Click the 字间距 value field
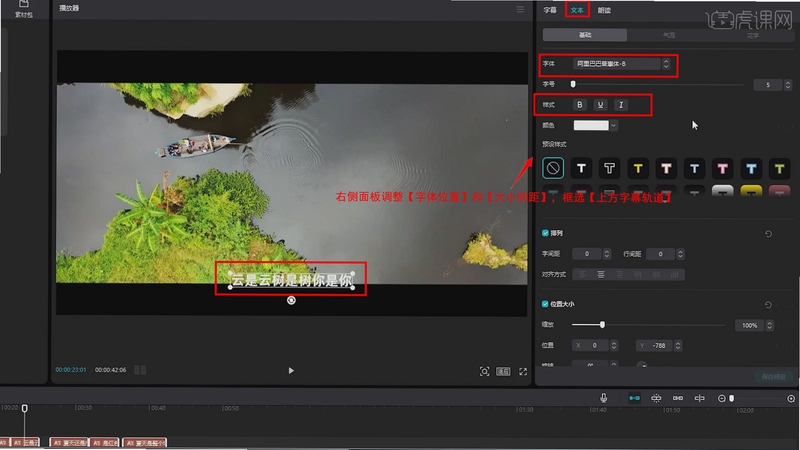 click(587, 254)
